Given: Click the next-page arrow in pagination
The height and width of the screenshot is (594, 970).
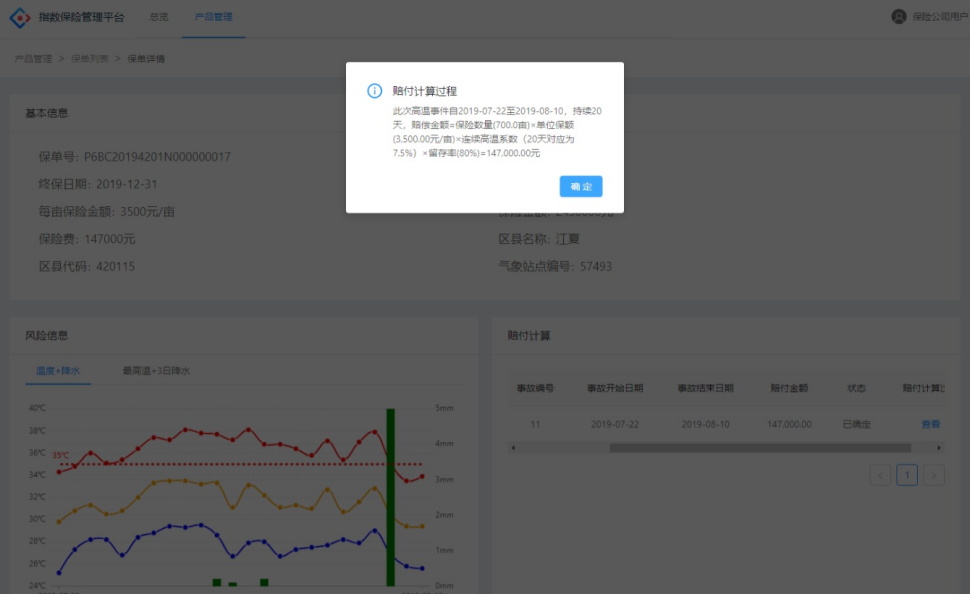Looking at the screenshot, I should (933, 475).
